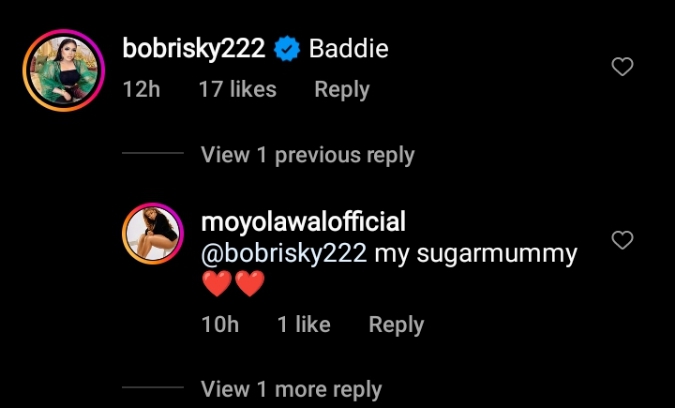Click the my sugarmummy reply text
Screen dimensions: 675x408
[x=474, y=254]
